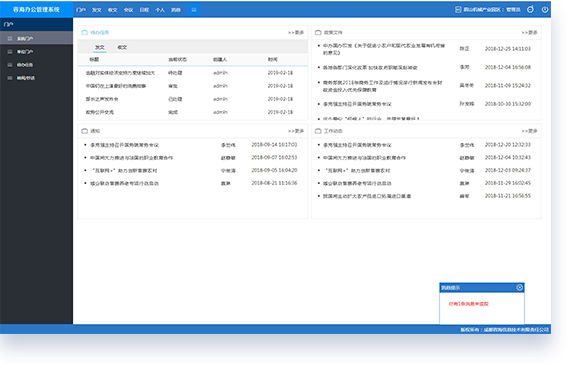Click the 政策文件 panel folder icon
Screen dimensions: 569x365
click(318, 32)
